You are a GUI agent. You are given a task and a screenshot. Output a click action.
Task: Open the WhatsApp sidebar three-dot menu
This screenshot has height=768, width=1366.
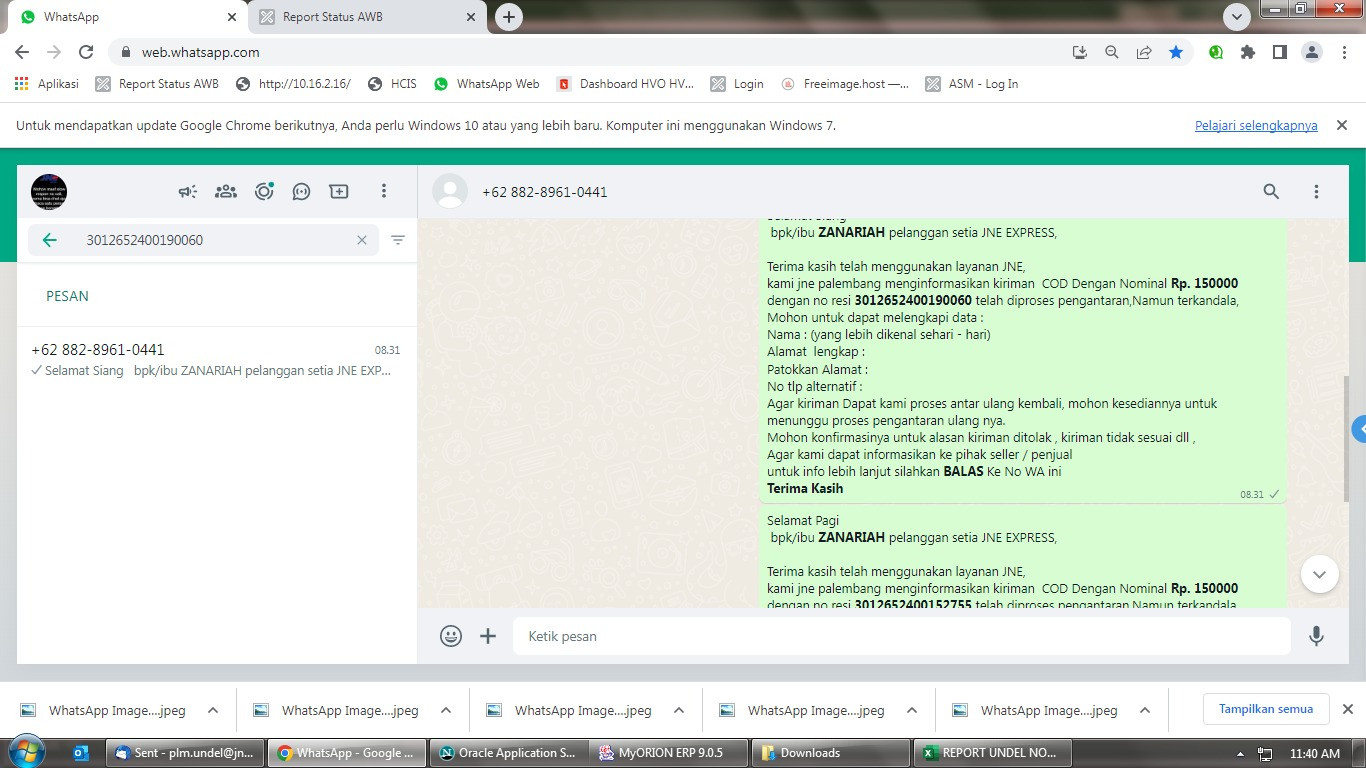(384, 191)
